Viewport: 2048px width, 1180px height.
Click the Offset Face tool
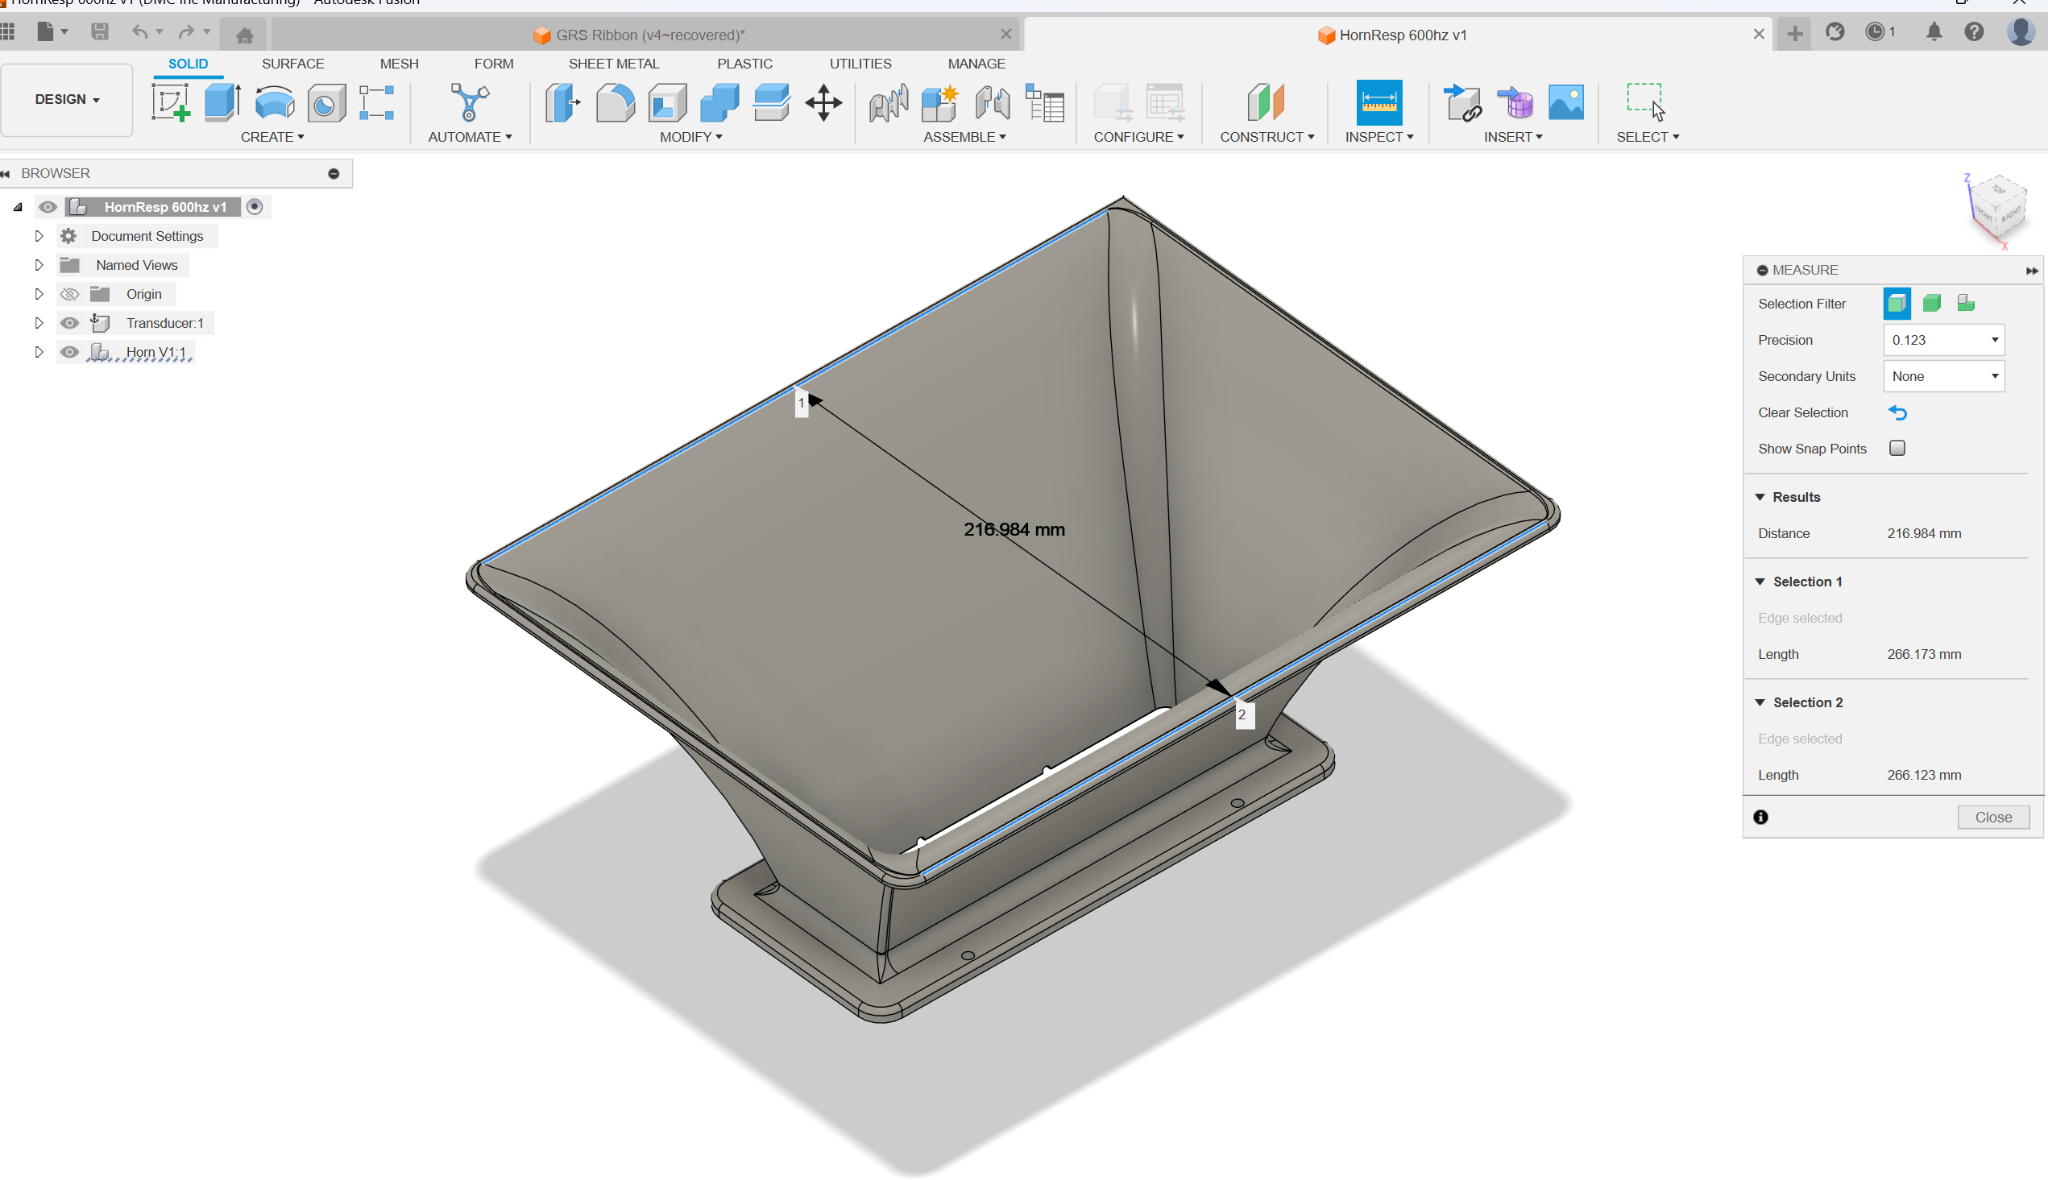[x=771, y=102]
